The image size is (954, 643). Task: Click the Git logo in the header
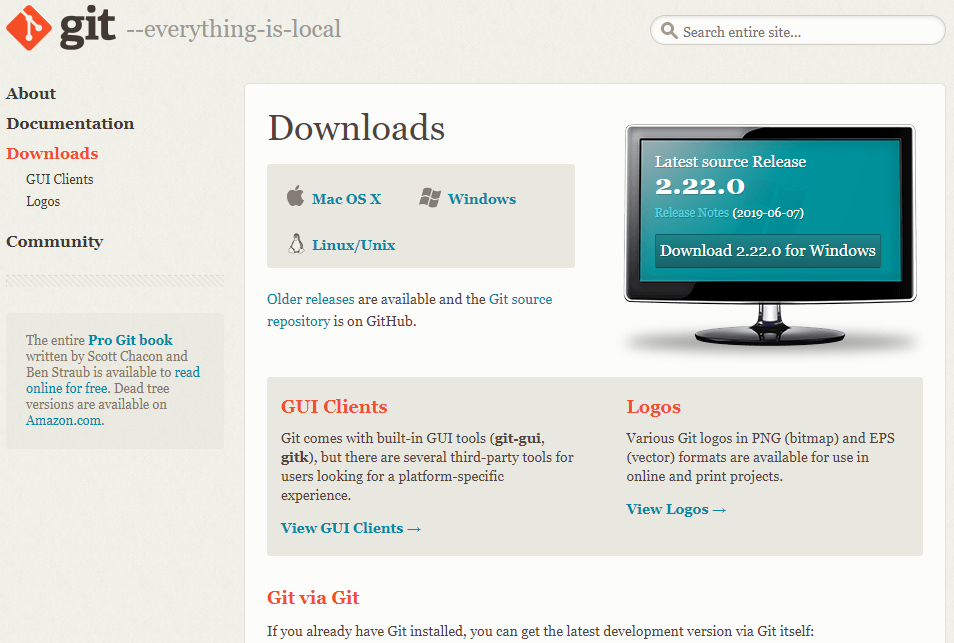(60, 27)
